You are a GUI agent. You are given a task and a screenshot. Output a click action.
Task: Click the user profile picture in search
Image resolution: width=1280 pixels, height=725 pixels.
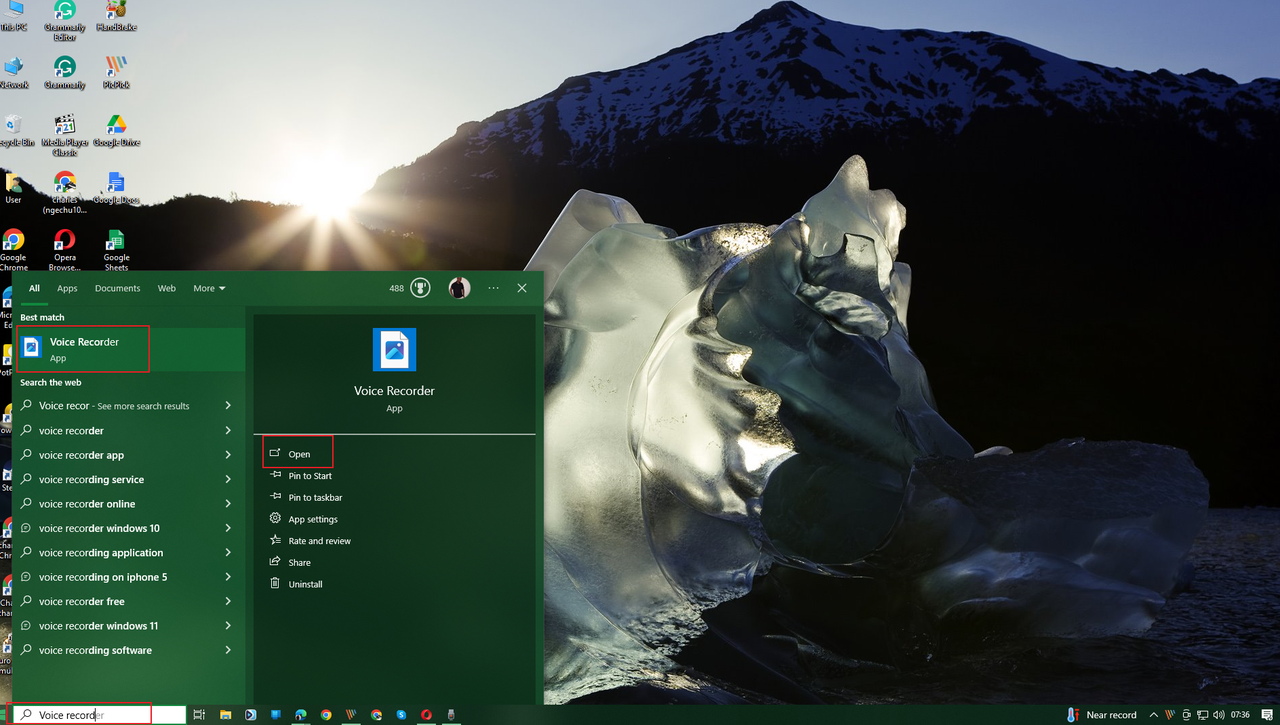(459, 288)
